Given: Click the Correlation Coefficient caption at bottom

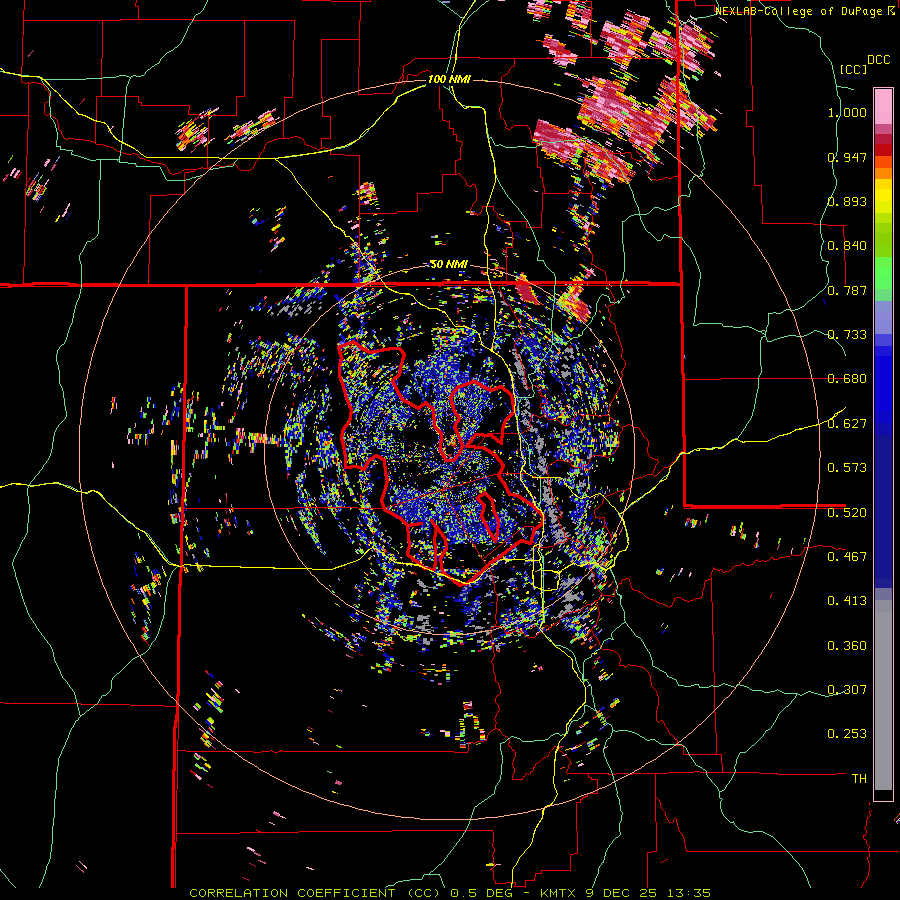Looking at the screenshot, I should point(449,893).
